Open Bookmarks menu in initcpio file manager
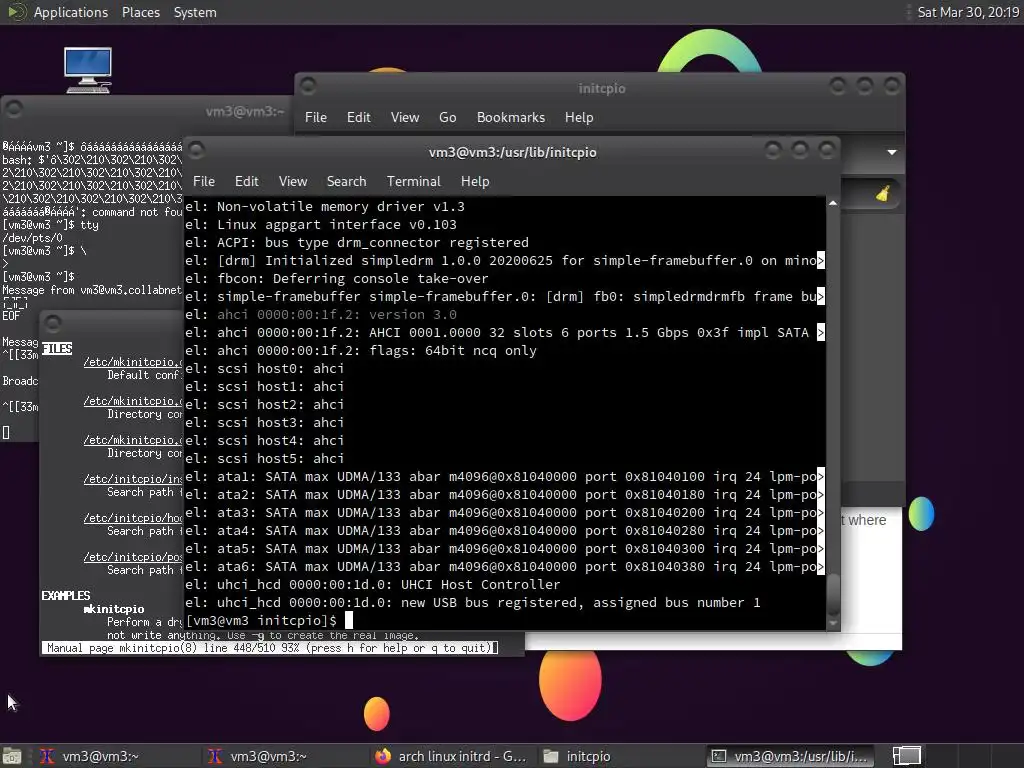 point(511,118)
